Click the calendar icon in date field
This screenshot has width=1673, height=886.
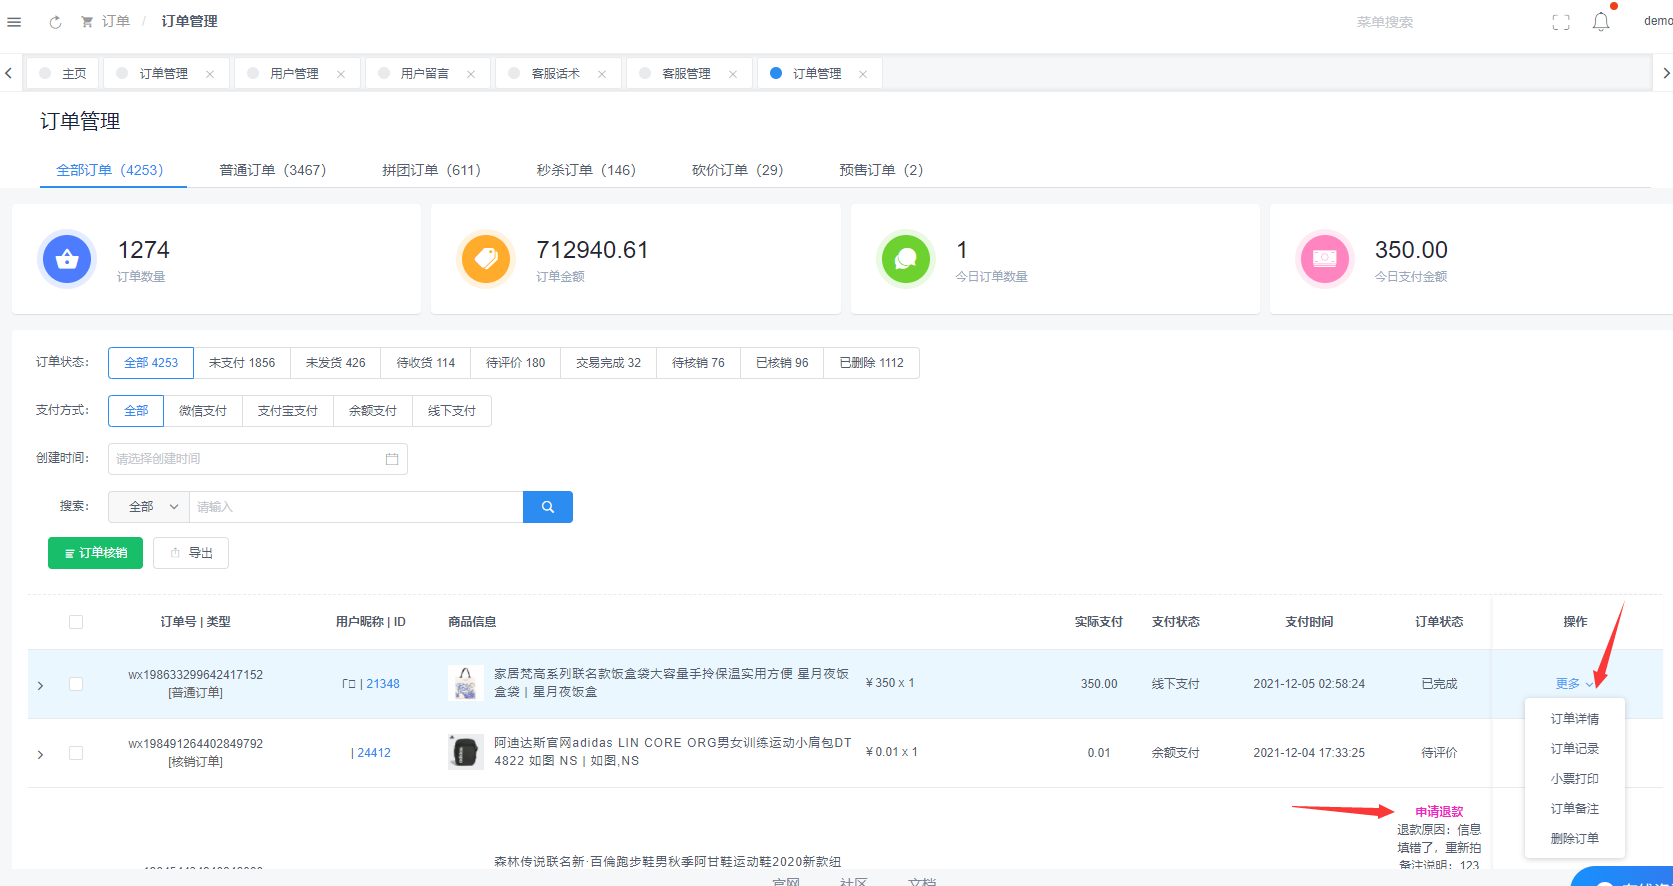[x=392, y=459]
